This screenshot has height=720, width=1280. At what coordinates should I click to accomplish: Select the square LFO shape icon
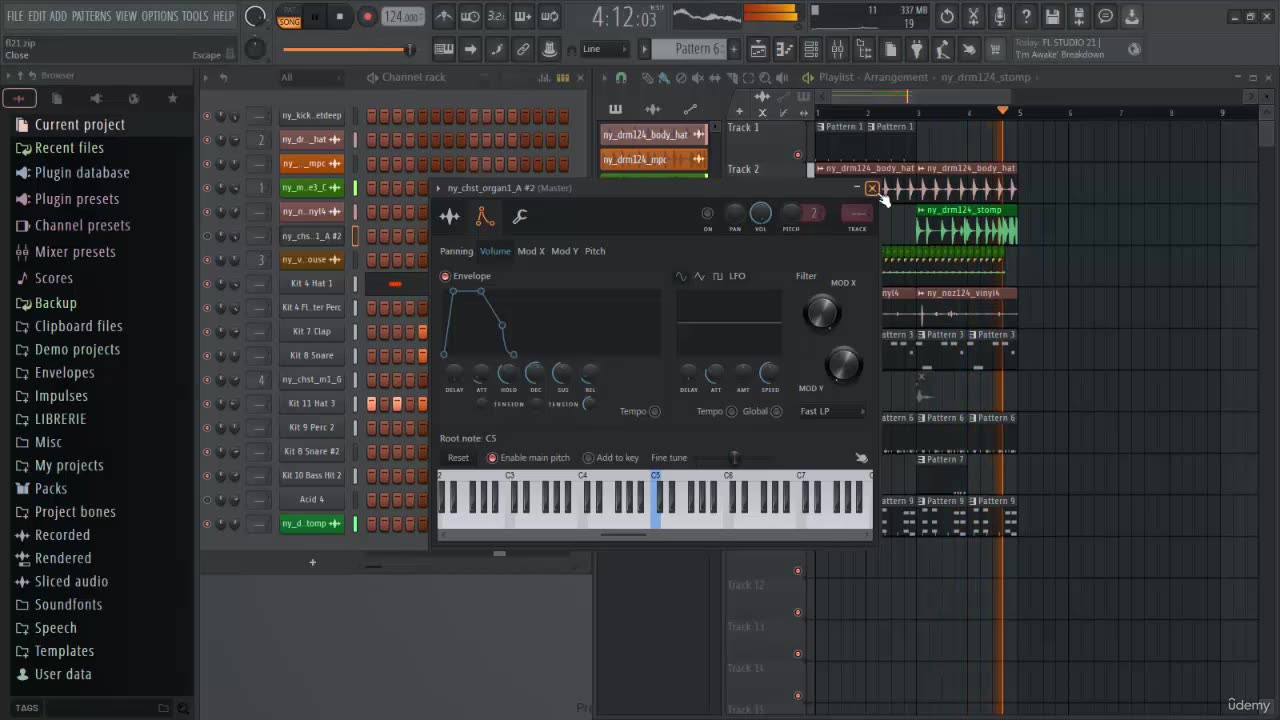point(717,276)
